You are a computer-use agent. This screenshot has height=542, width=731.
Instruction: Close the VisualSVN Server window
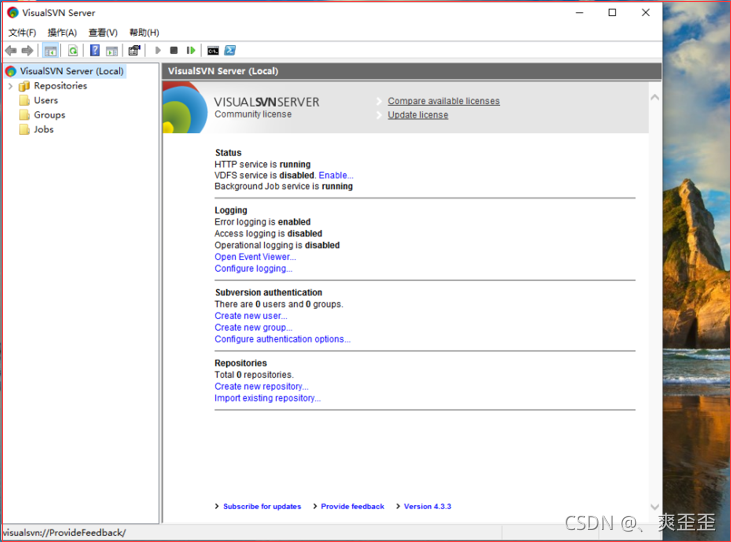[645, 13]
